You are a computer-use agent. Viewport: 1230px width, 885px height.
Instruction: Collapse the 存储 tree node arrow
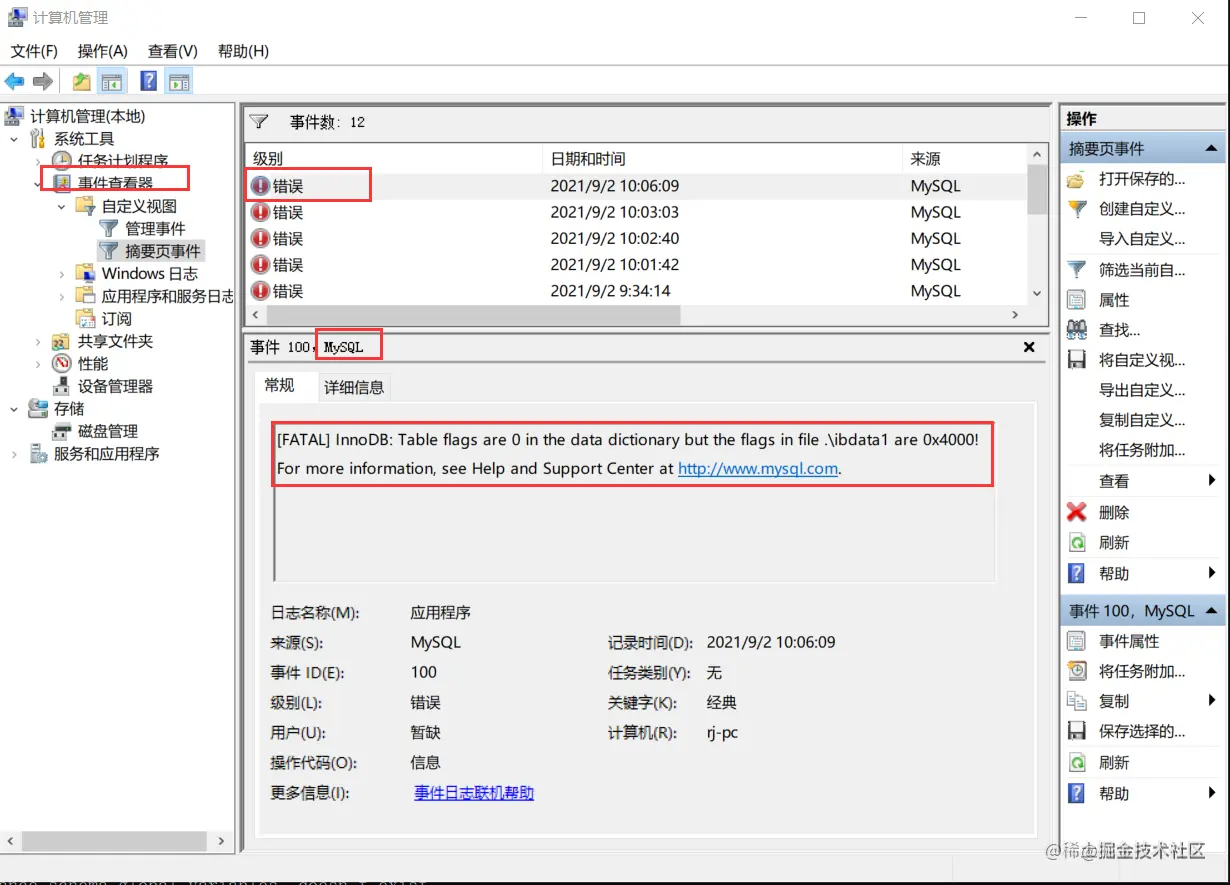pyautogui.click(x=14, y=408)
